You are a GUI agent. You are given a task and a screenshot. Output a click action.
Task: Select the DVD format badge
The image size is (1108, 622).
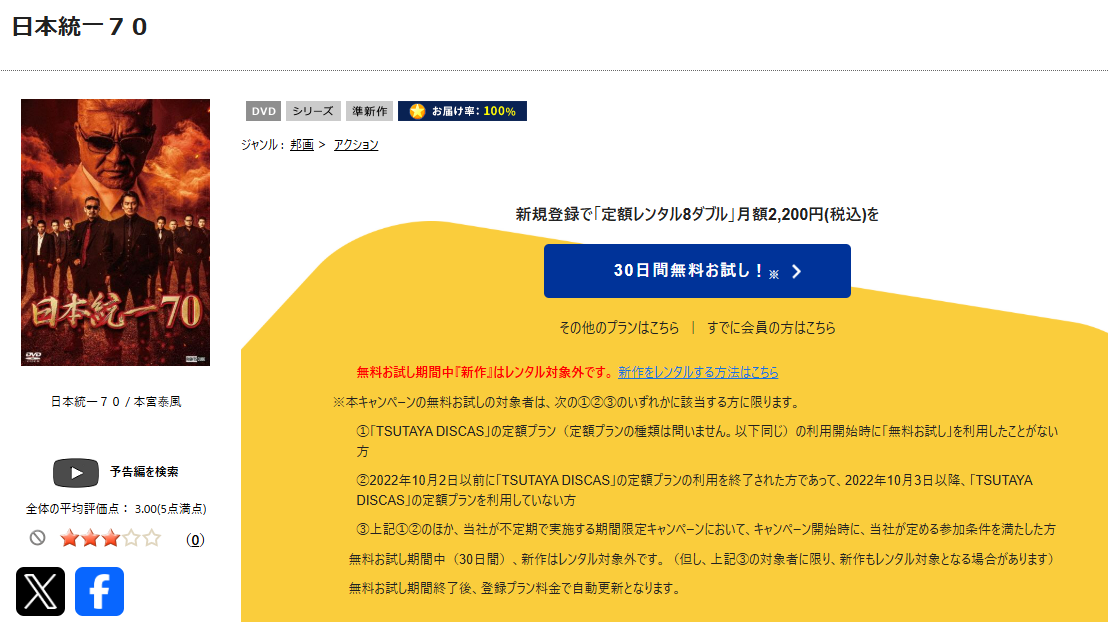click(262, 111)
